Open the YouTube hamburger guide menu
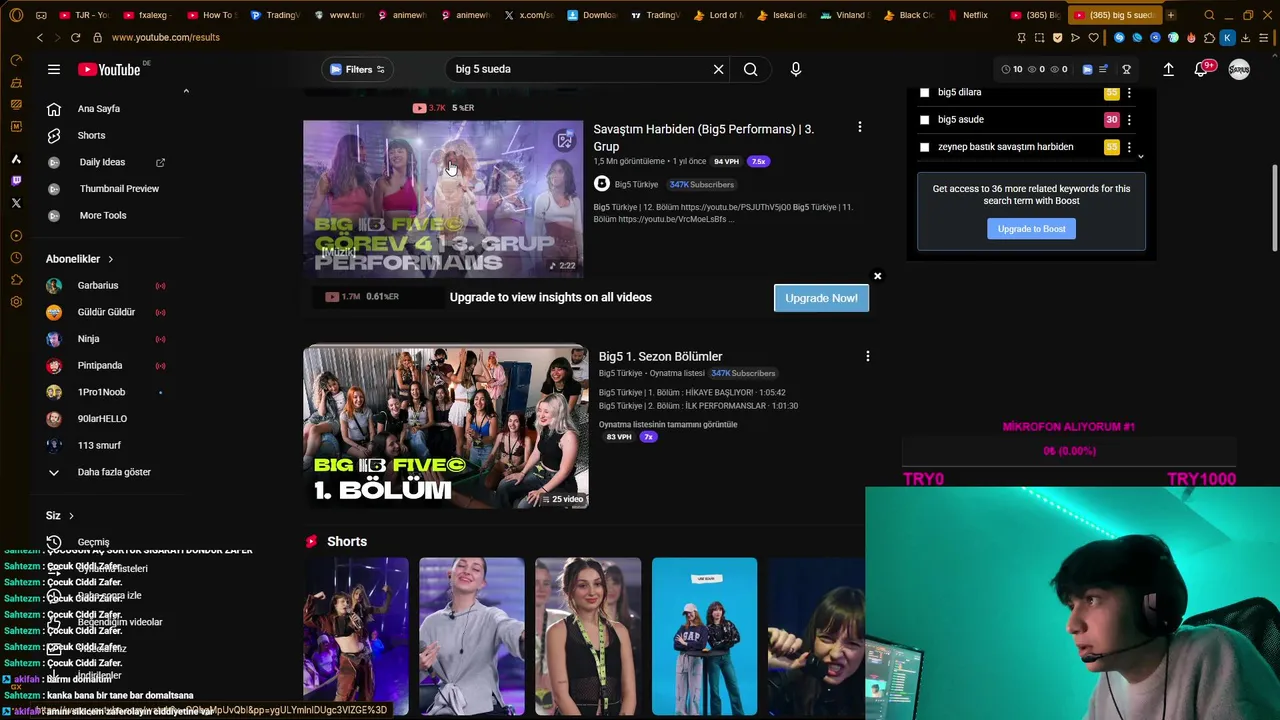 [54, 69]
